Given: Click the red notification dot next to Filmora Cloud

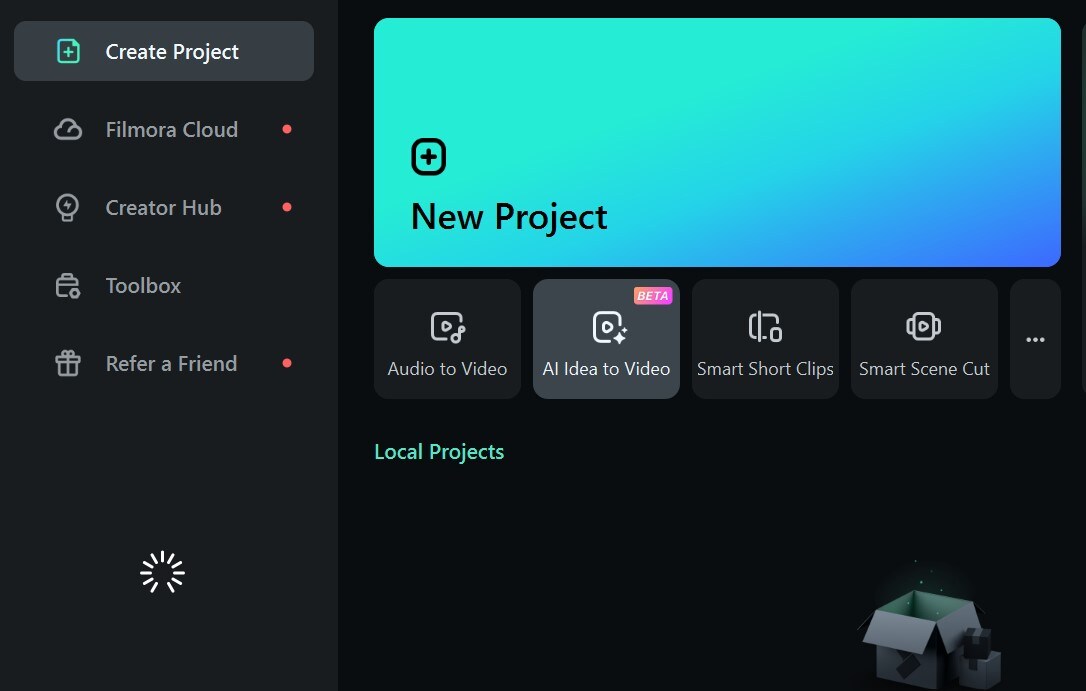Looking at the screenshot, I should pyautogui.click(x=287, y=129).
